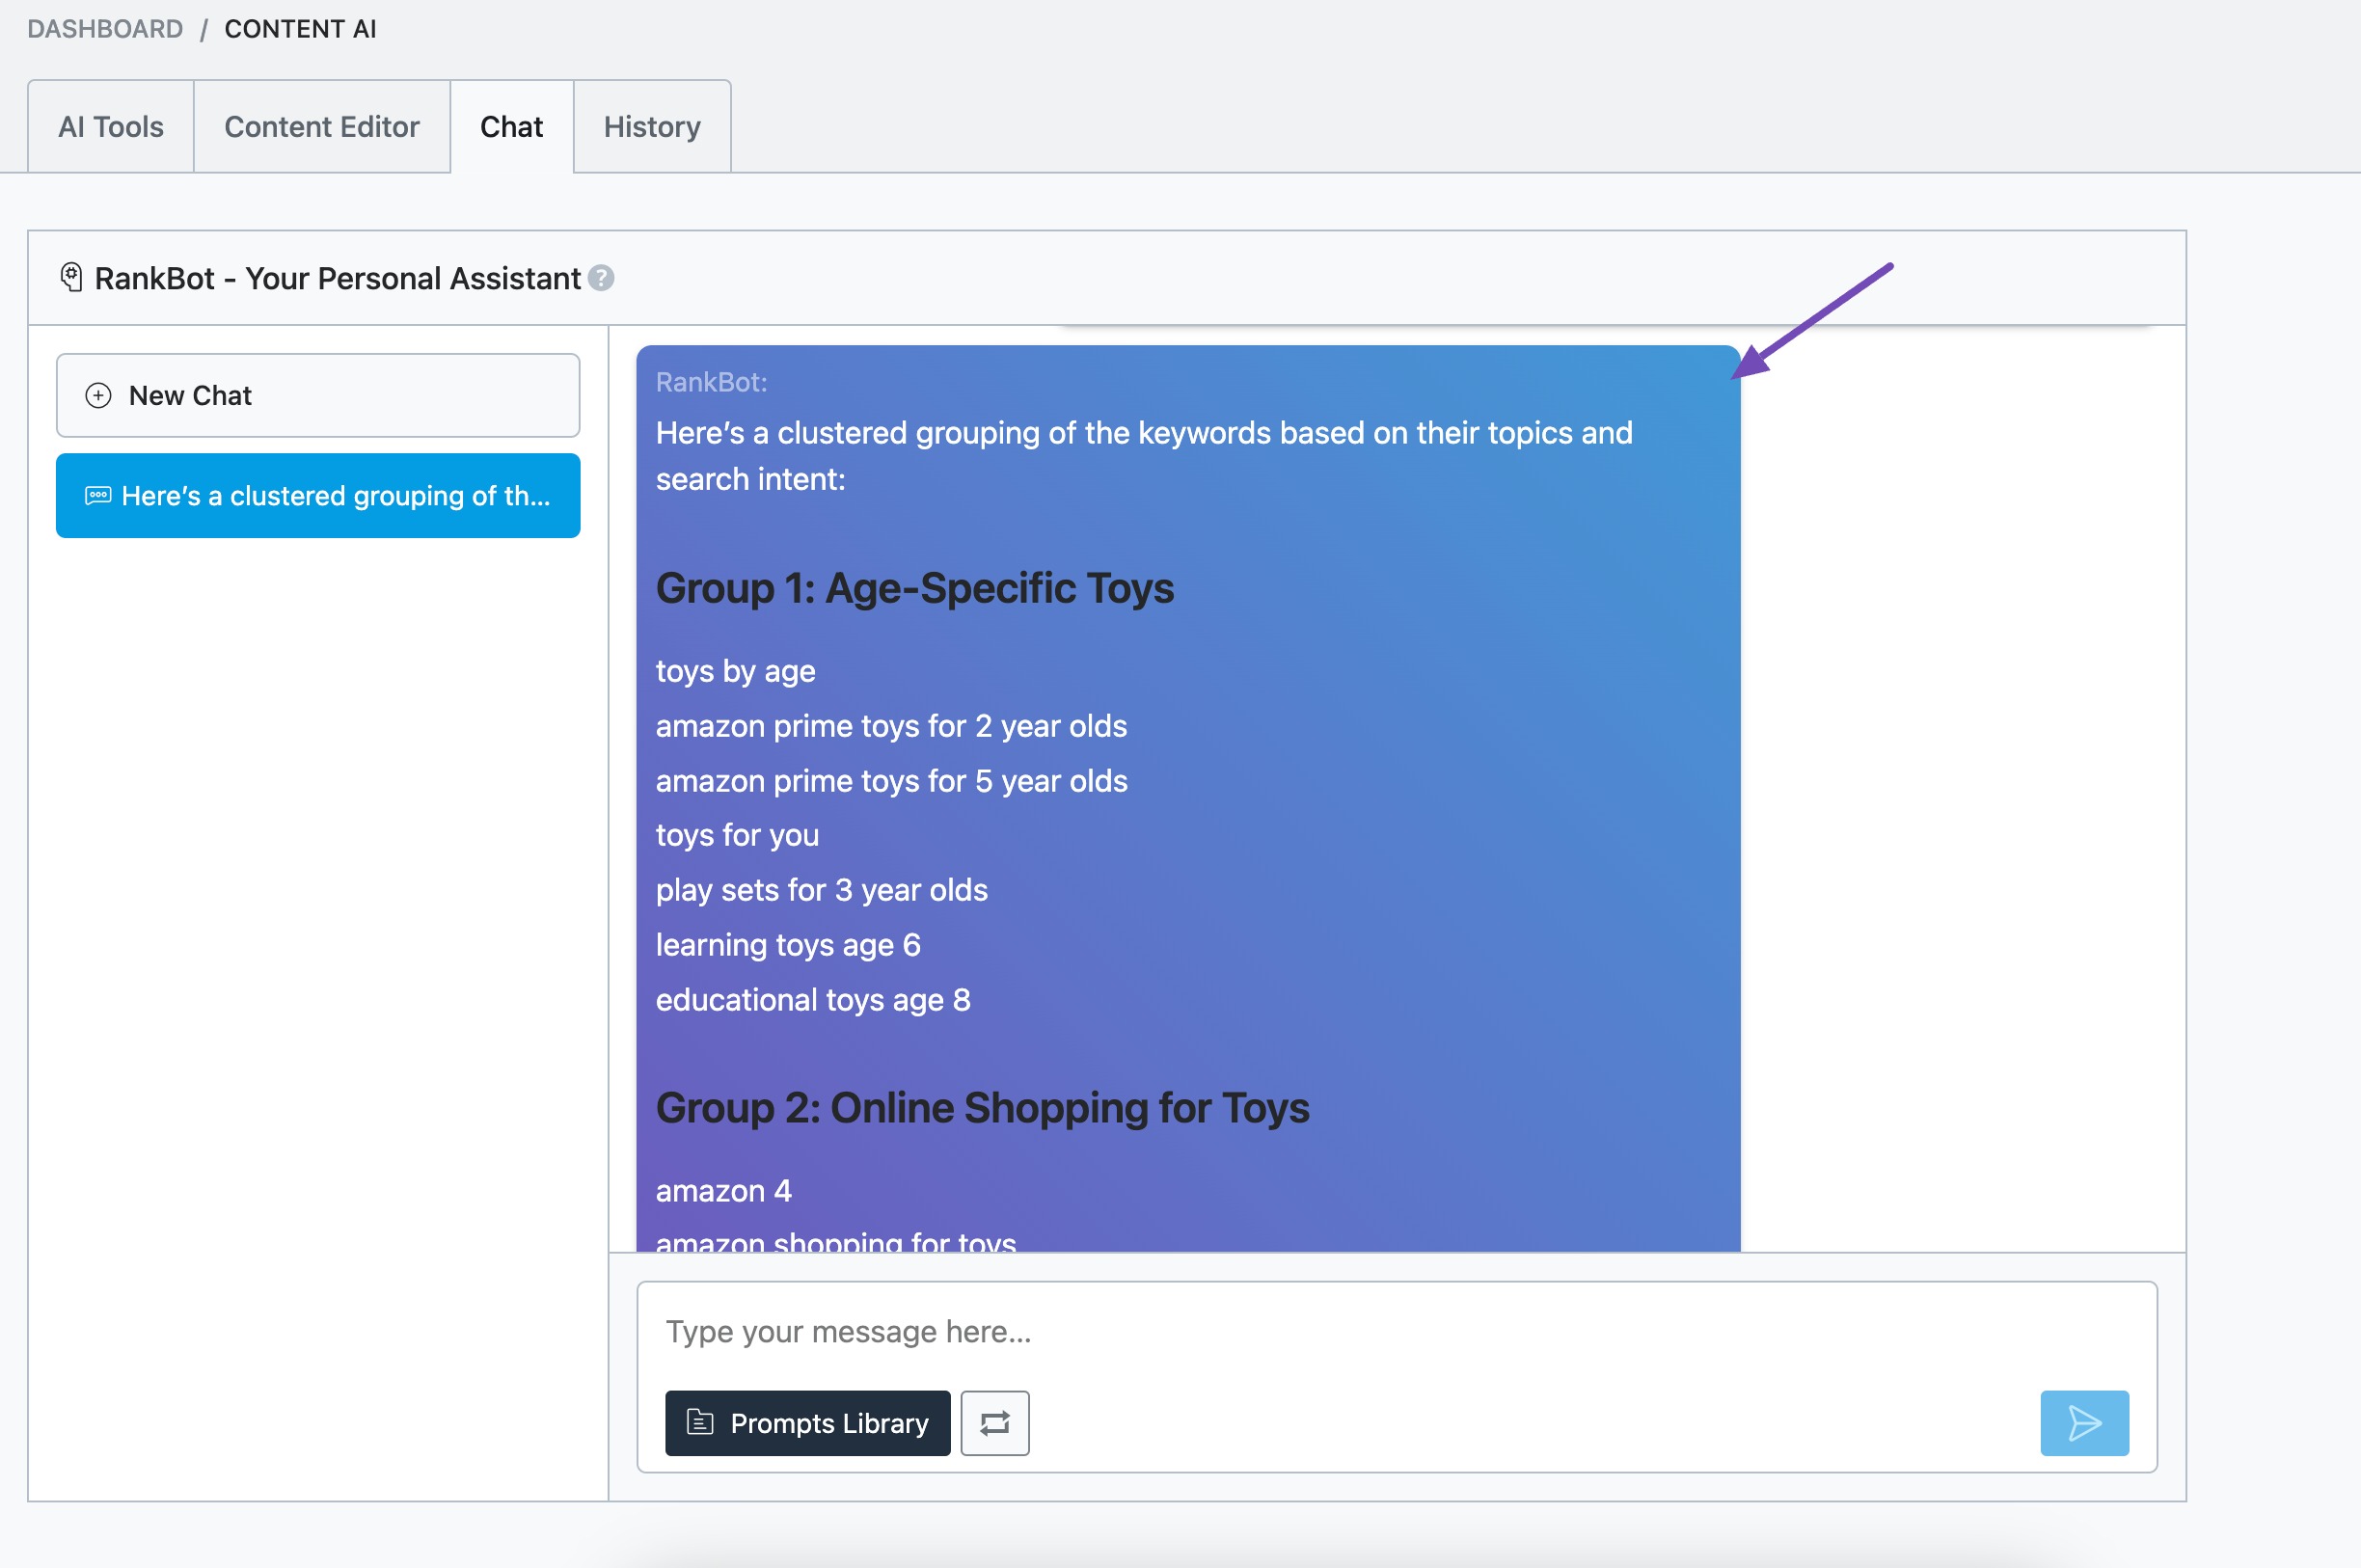
Task: Start a New Chat
Action: coord(317,394)
